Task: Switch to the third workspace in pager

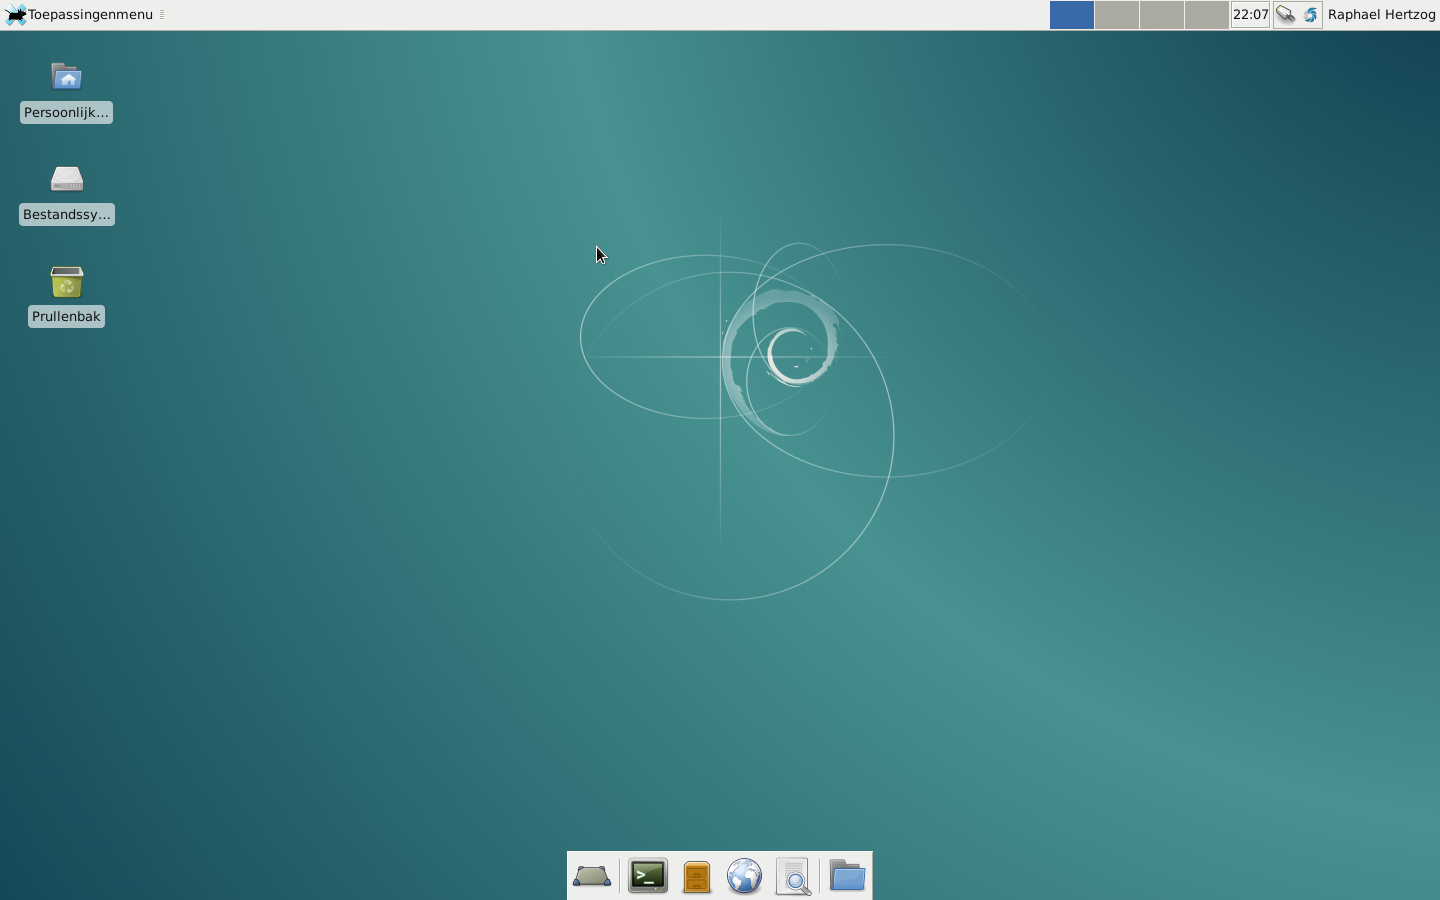Action: [1162, 15]
